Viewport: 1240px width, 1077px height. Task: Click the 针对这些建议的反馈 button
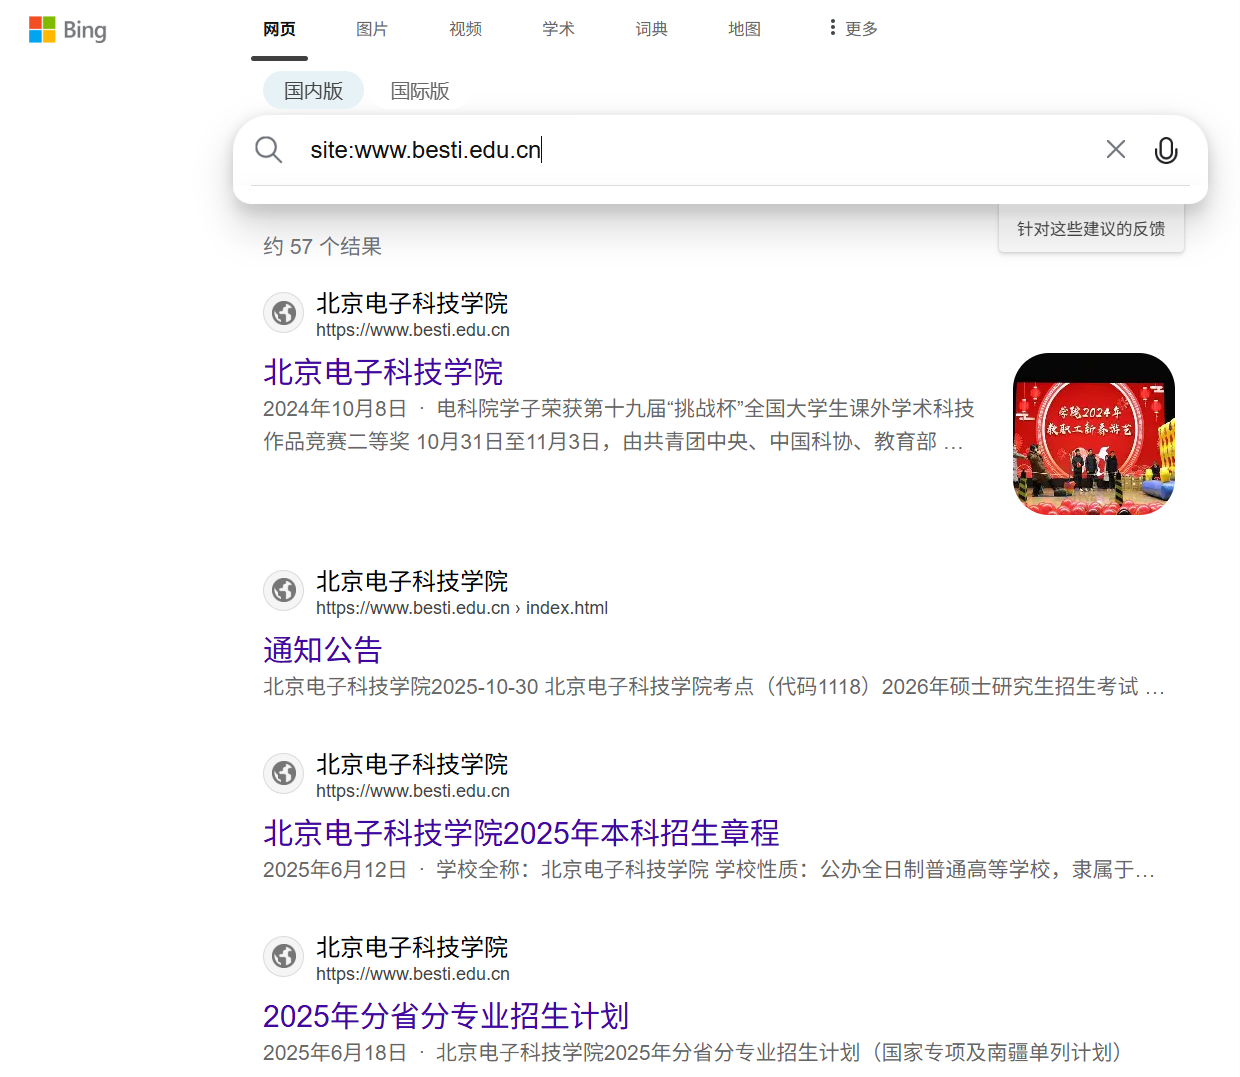point(1091,229)
